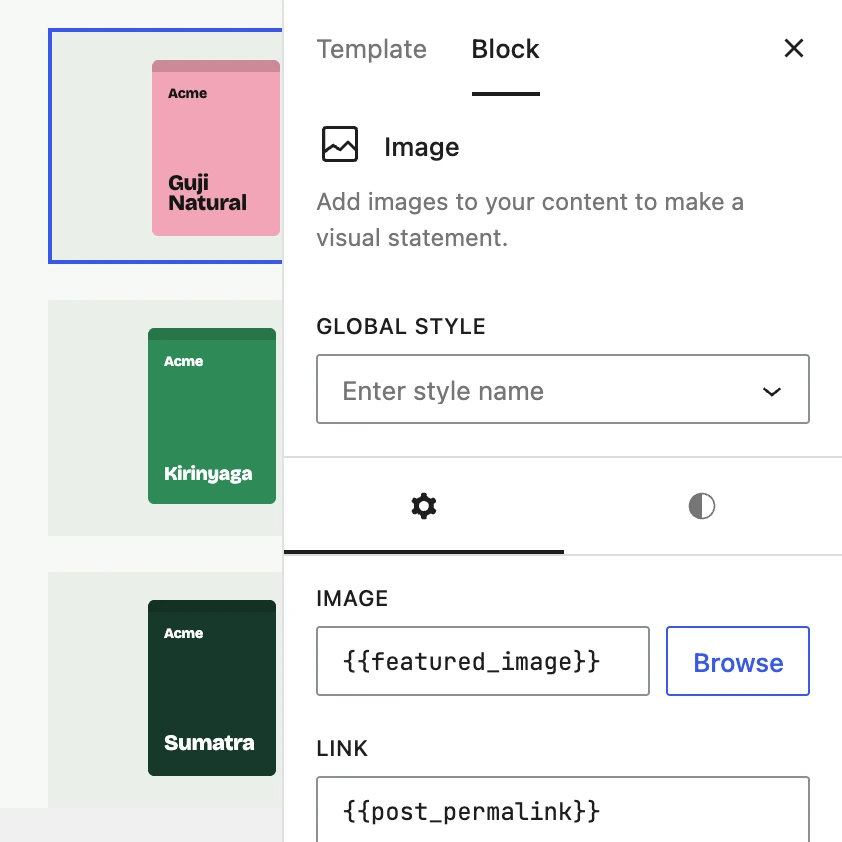Viewport: 842px width, 842px height.
Task: Click the LINK section label
Action: coord(342,748)
